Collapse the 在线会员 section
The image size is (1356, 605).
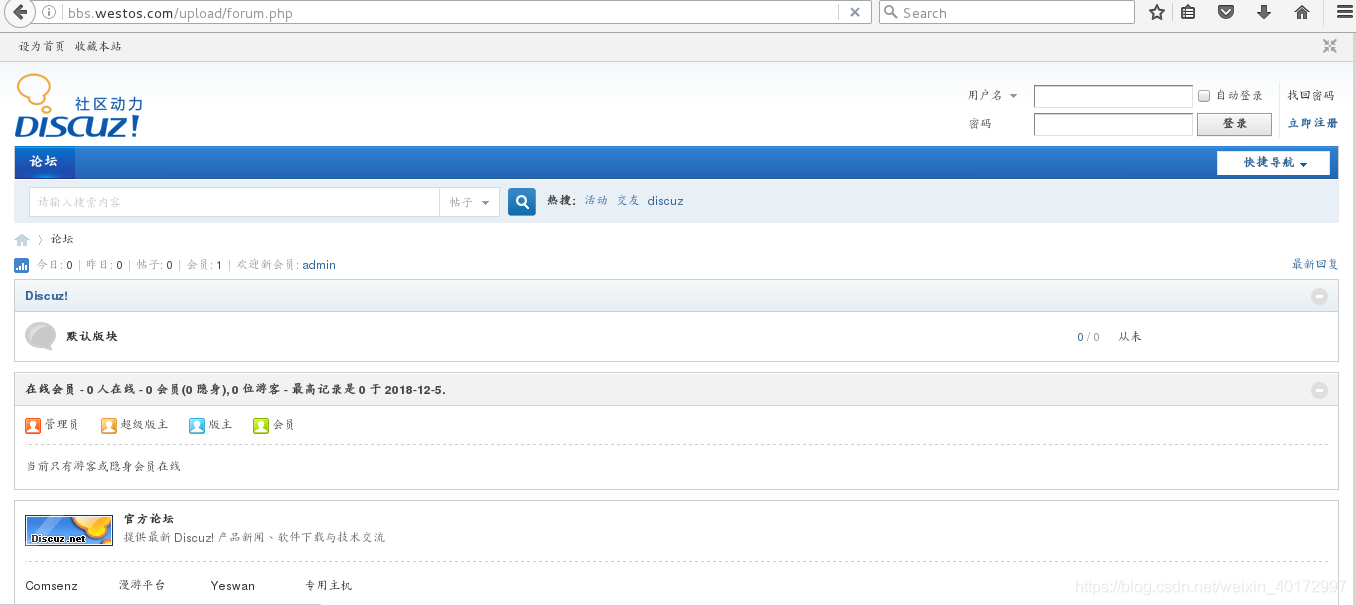(1319, 390)
